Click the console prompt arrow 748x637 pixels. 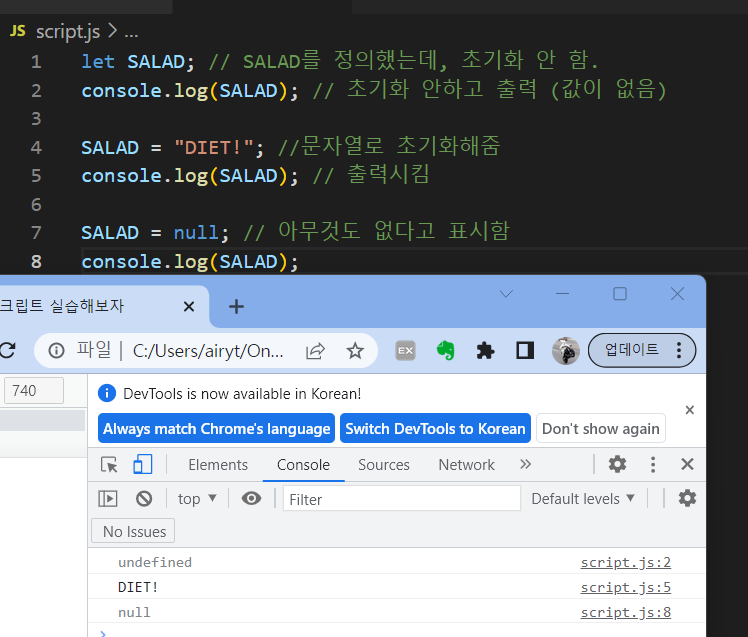(x=103, y=633)
